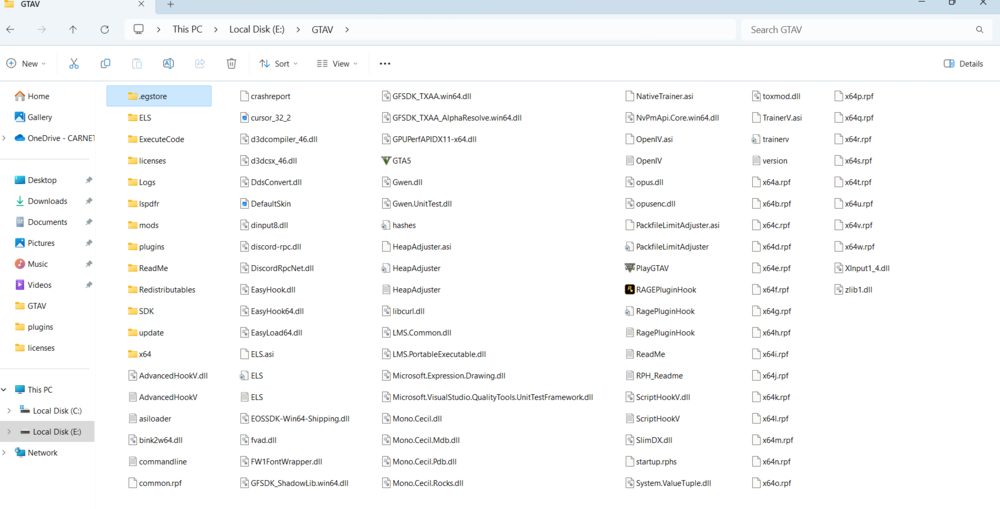Open Downloads in quick access
The width and height of the screenshot is (1000, 509).
tap(41, 201)
